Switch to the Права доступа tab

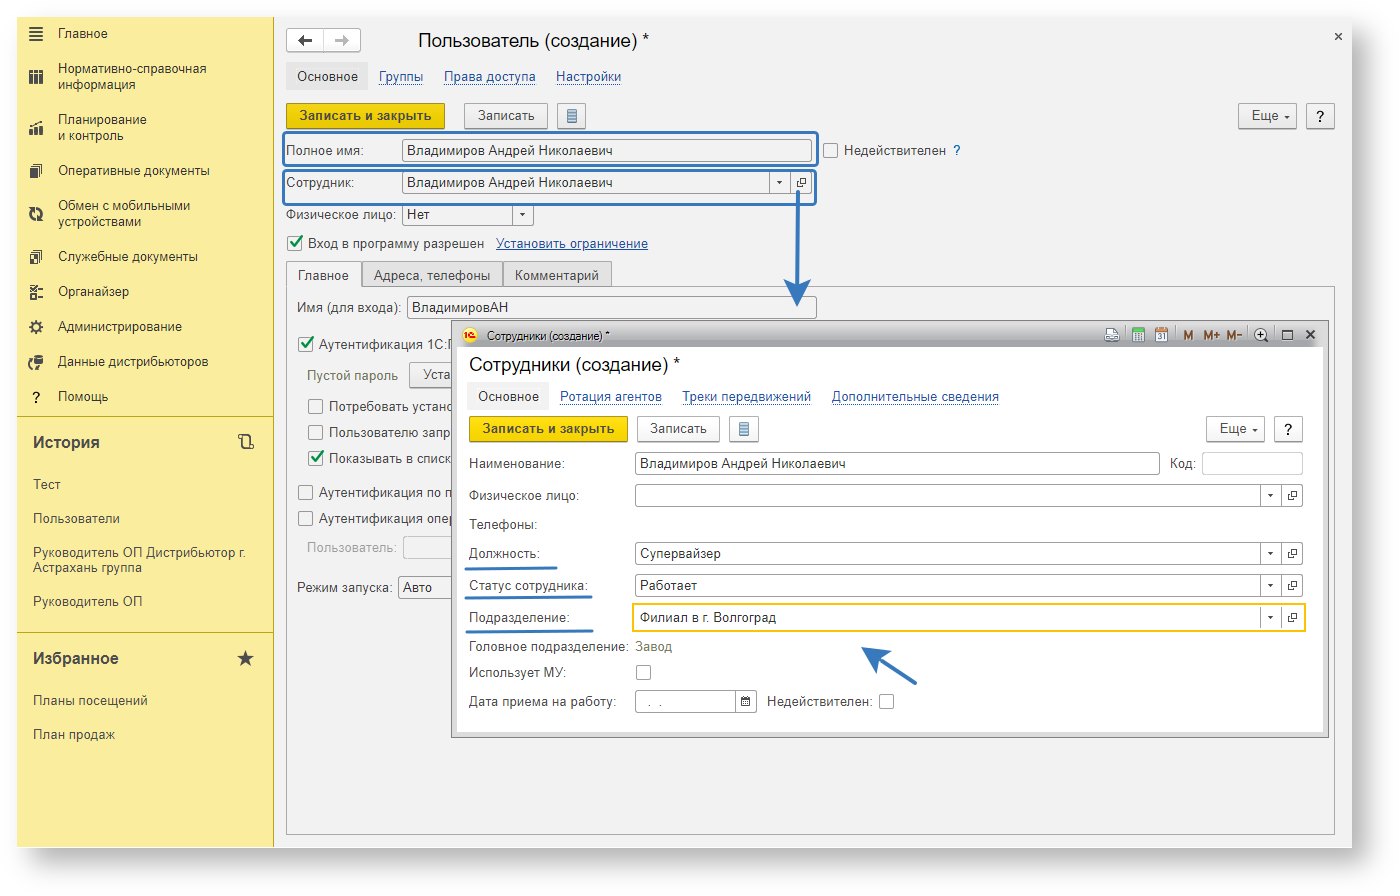tap(489, 76)
